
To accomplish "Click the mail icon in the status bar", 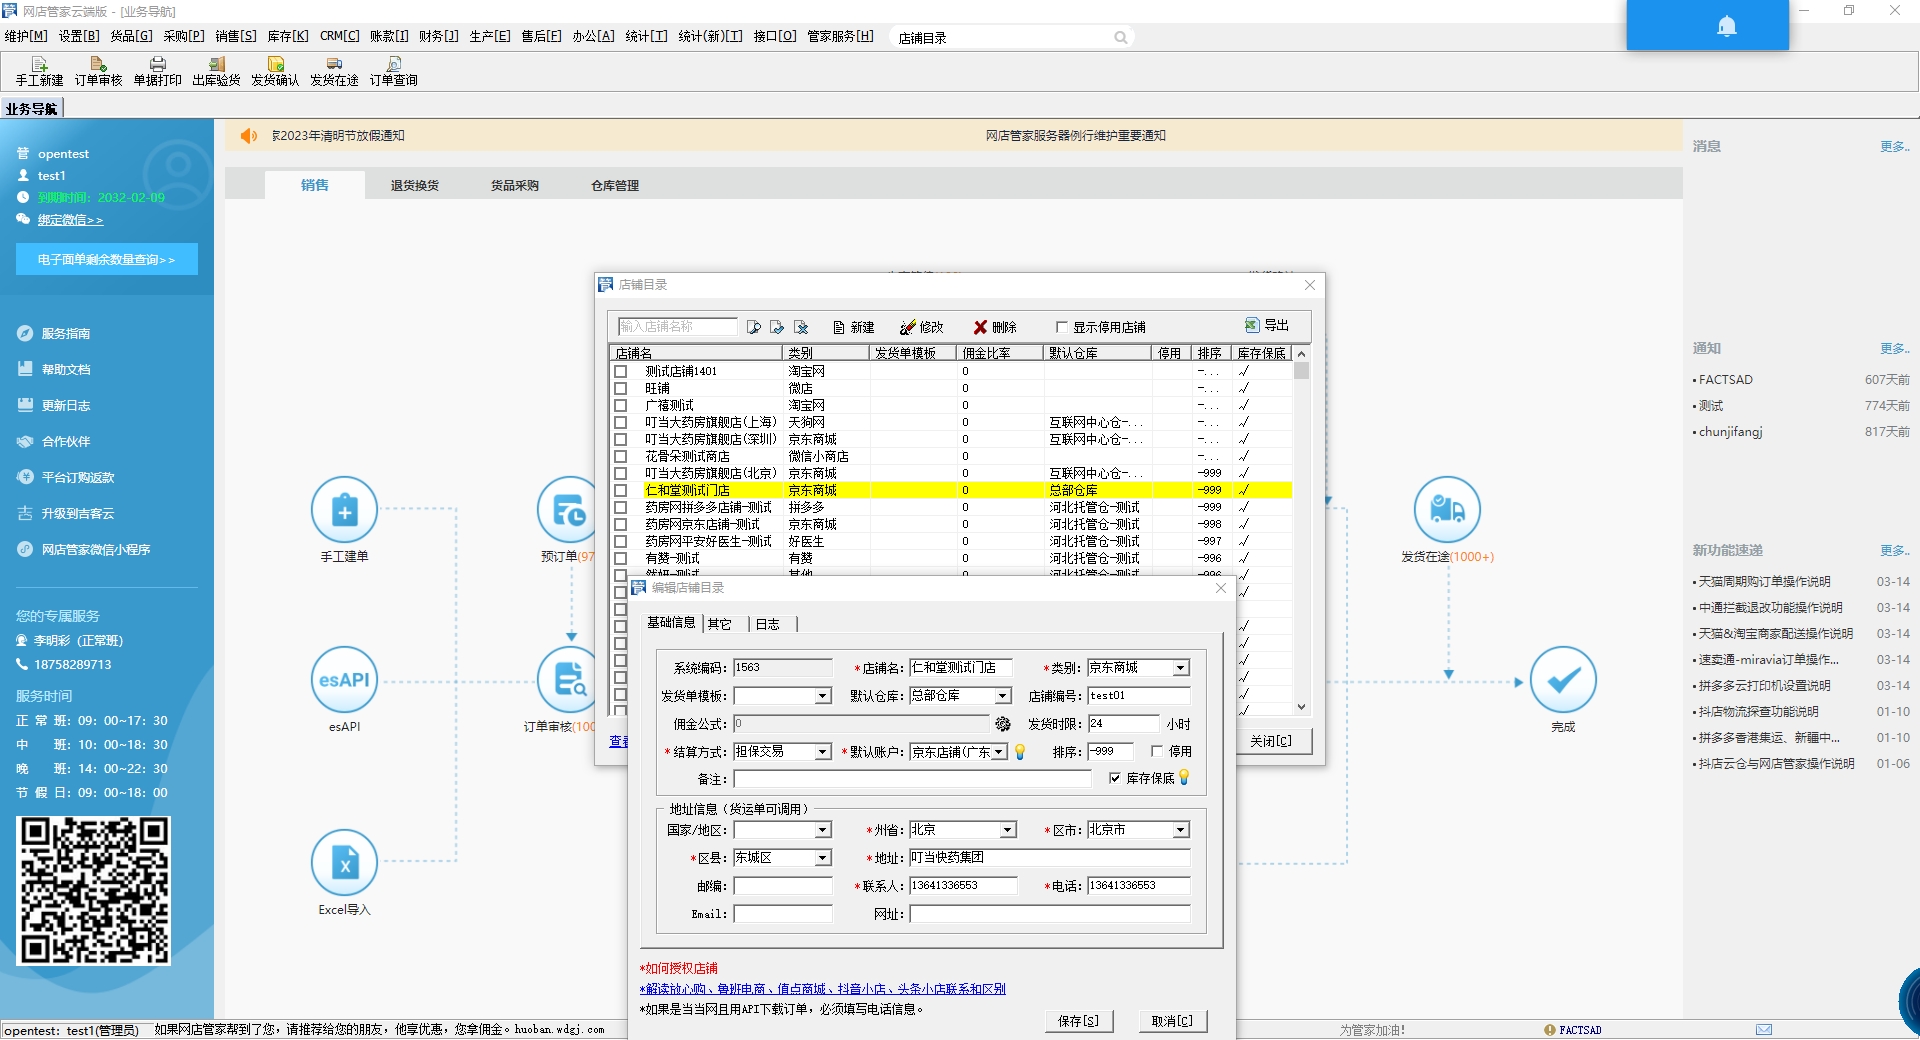I will [1764, 1029].
